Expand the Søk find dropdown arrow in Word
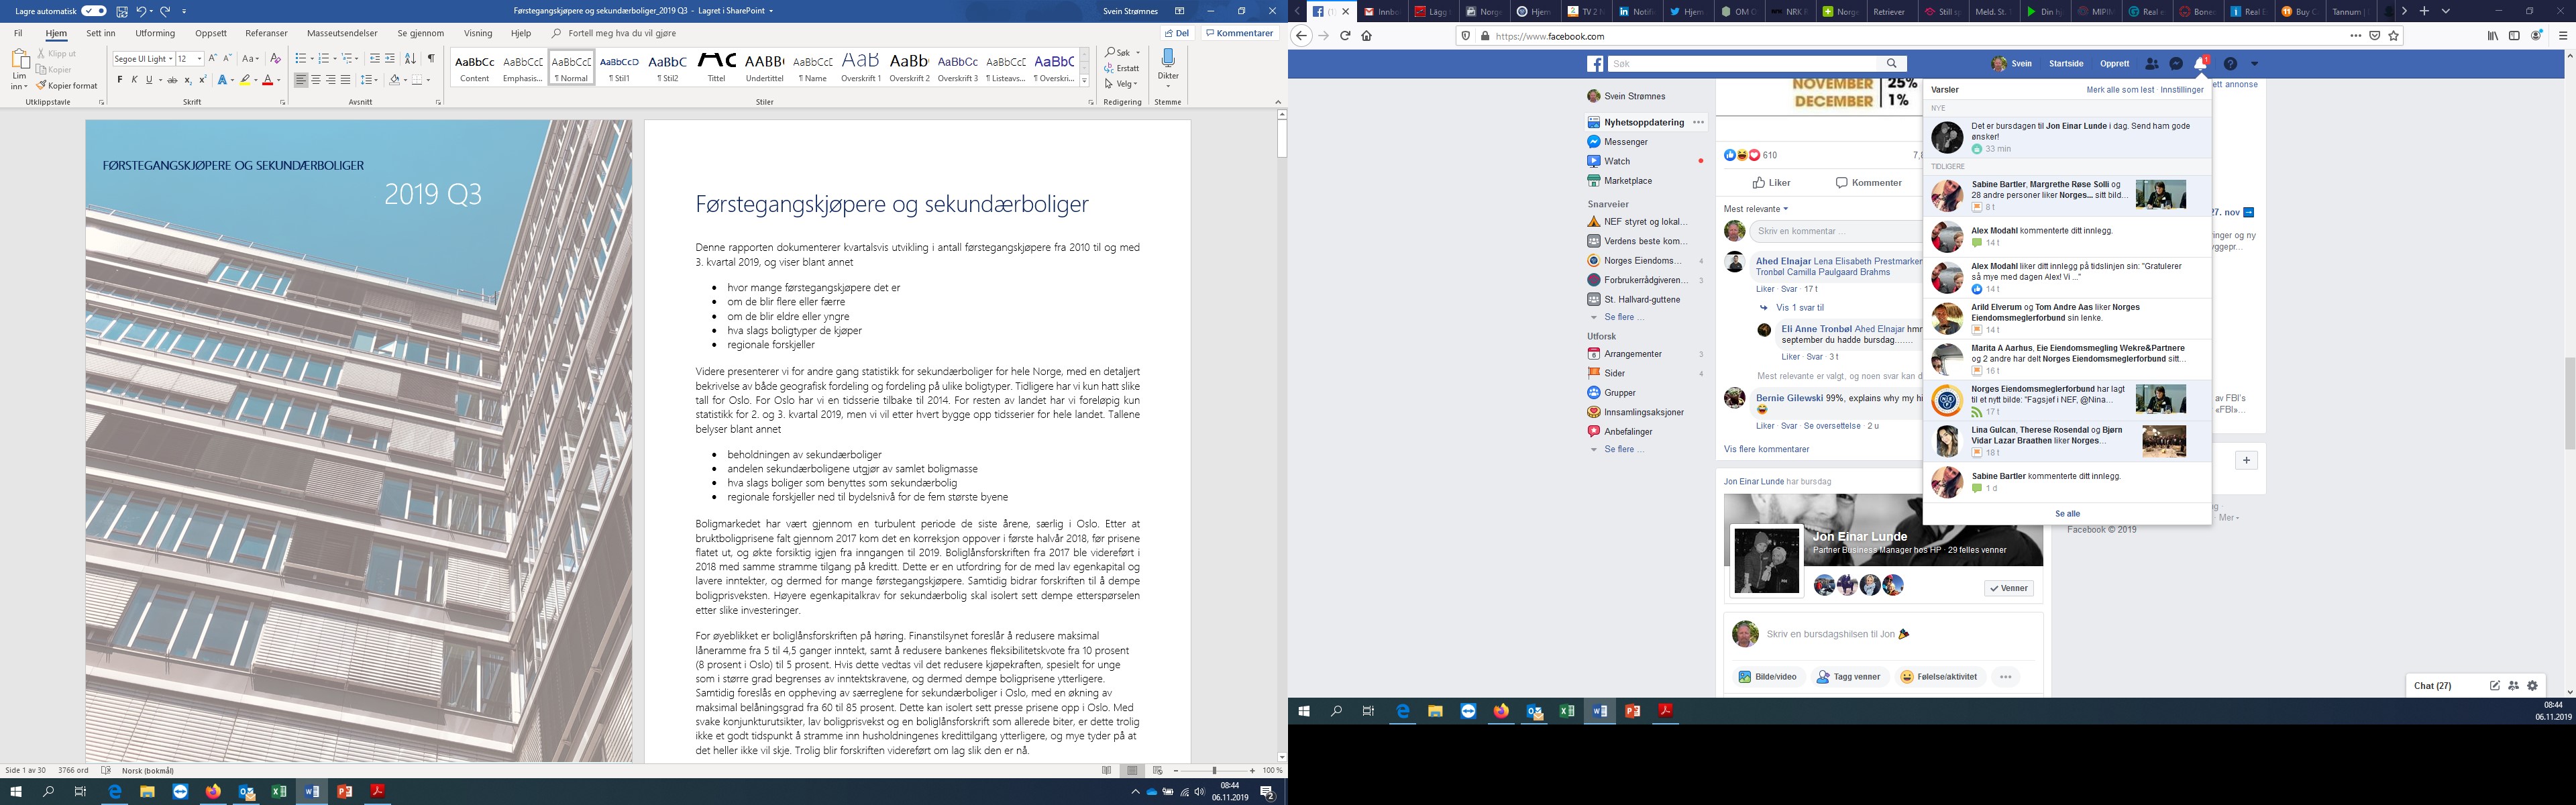This screenshot has height=805, width=2576. tap(1138, 53)
